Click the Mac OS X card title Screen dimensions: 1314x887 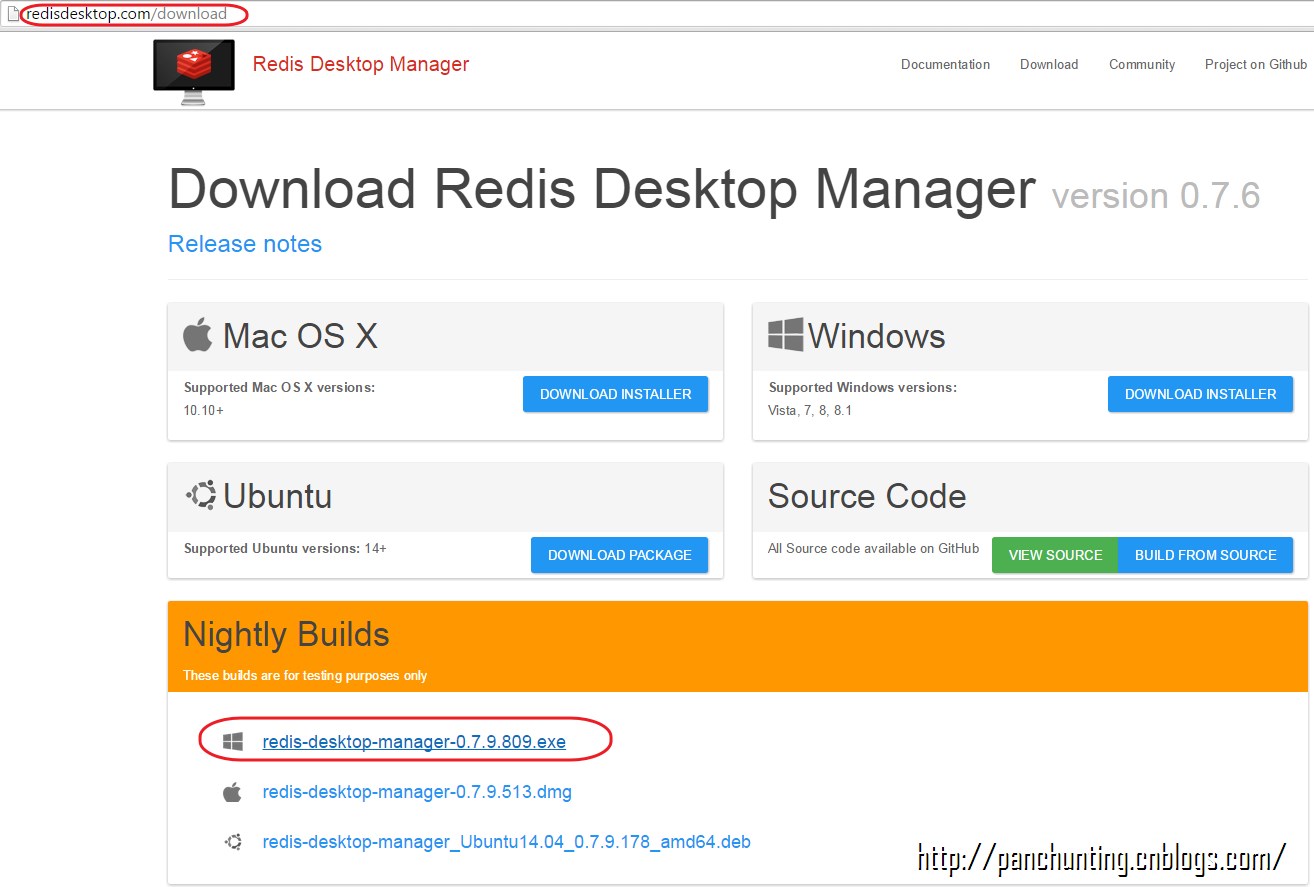[300, 336]
